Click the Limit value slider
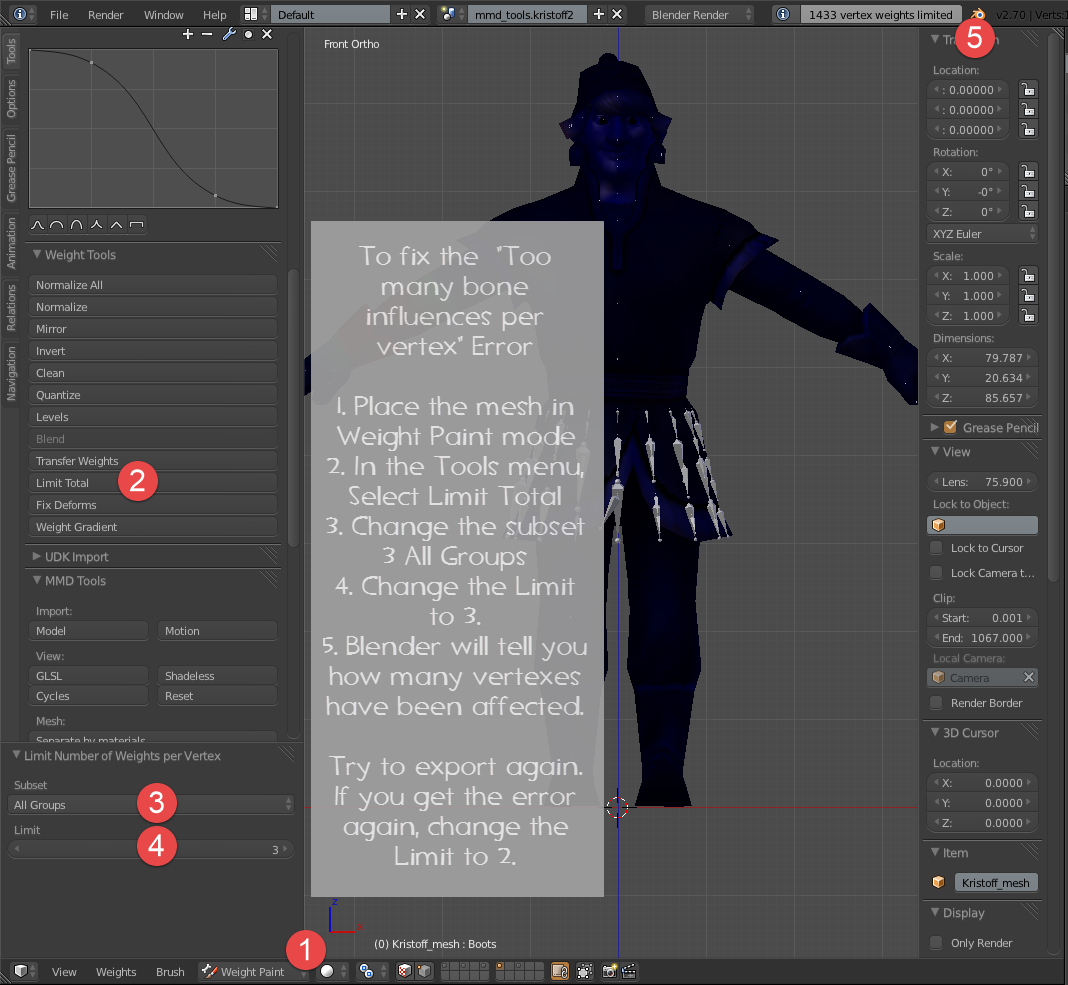The width and height of the screenshot is (1068, 985). tap(151, 849)
